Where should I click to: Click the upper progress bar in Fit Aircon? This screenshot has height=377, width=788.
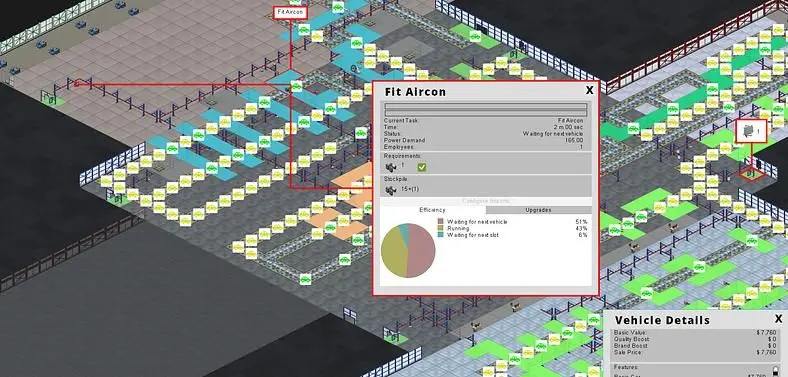point(485,107)
